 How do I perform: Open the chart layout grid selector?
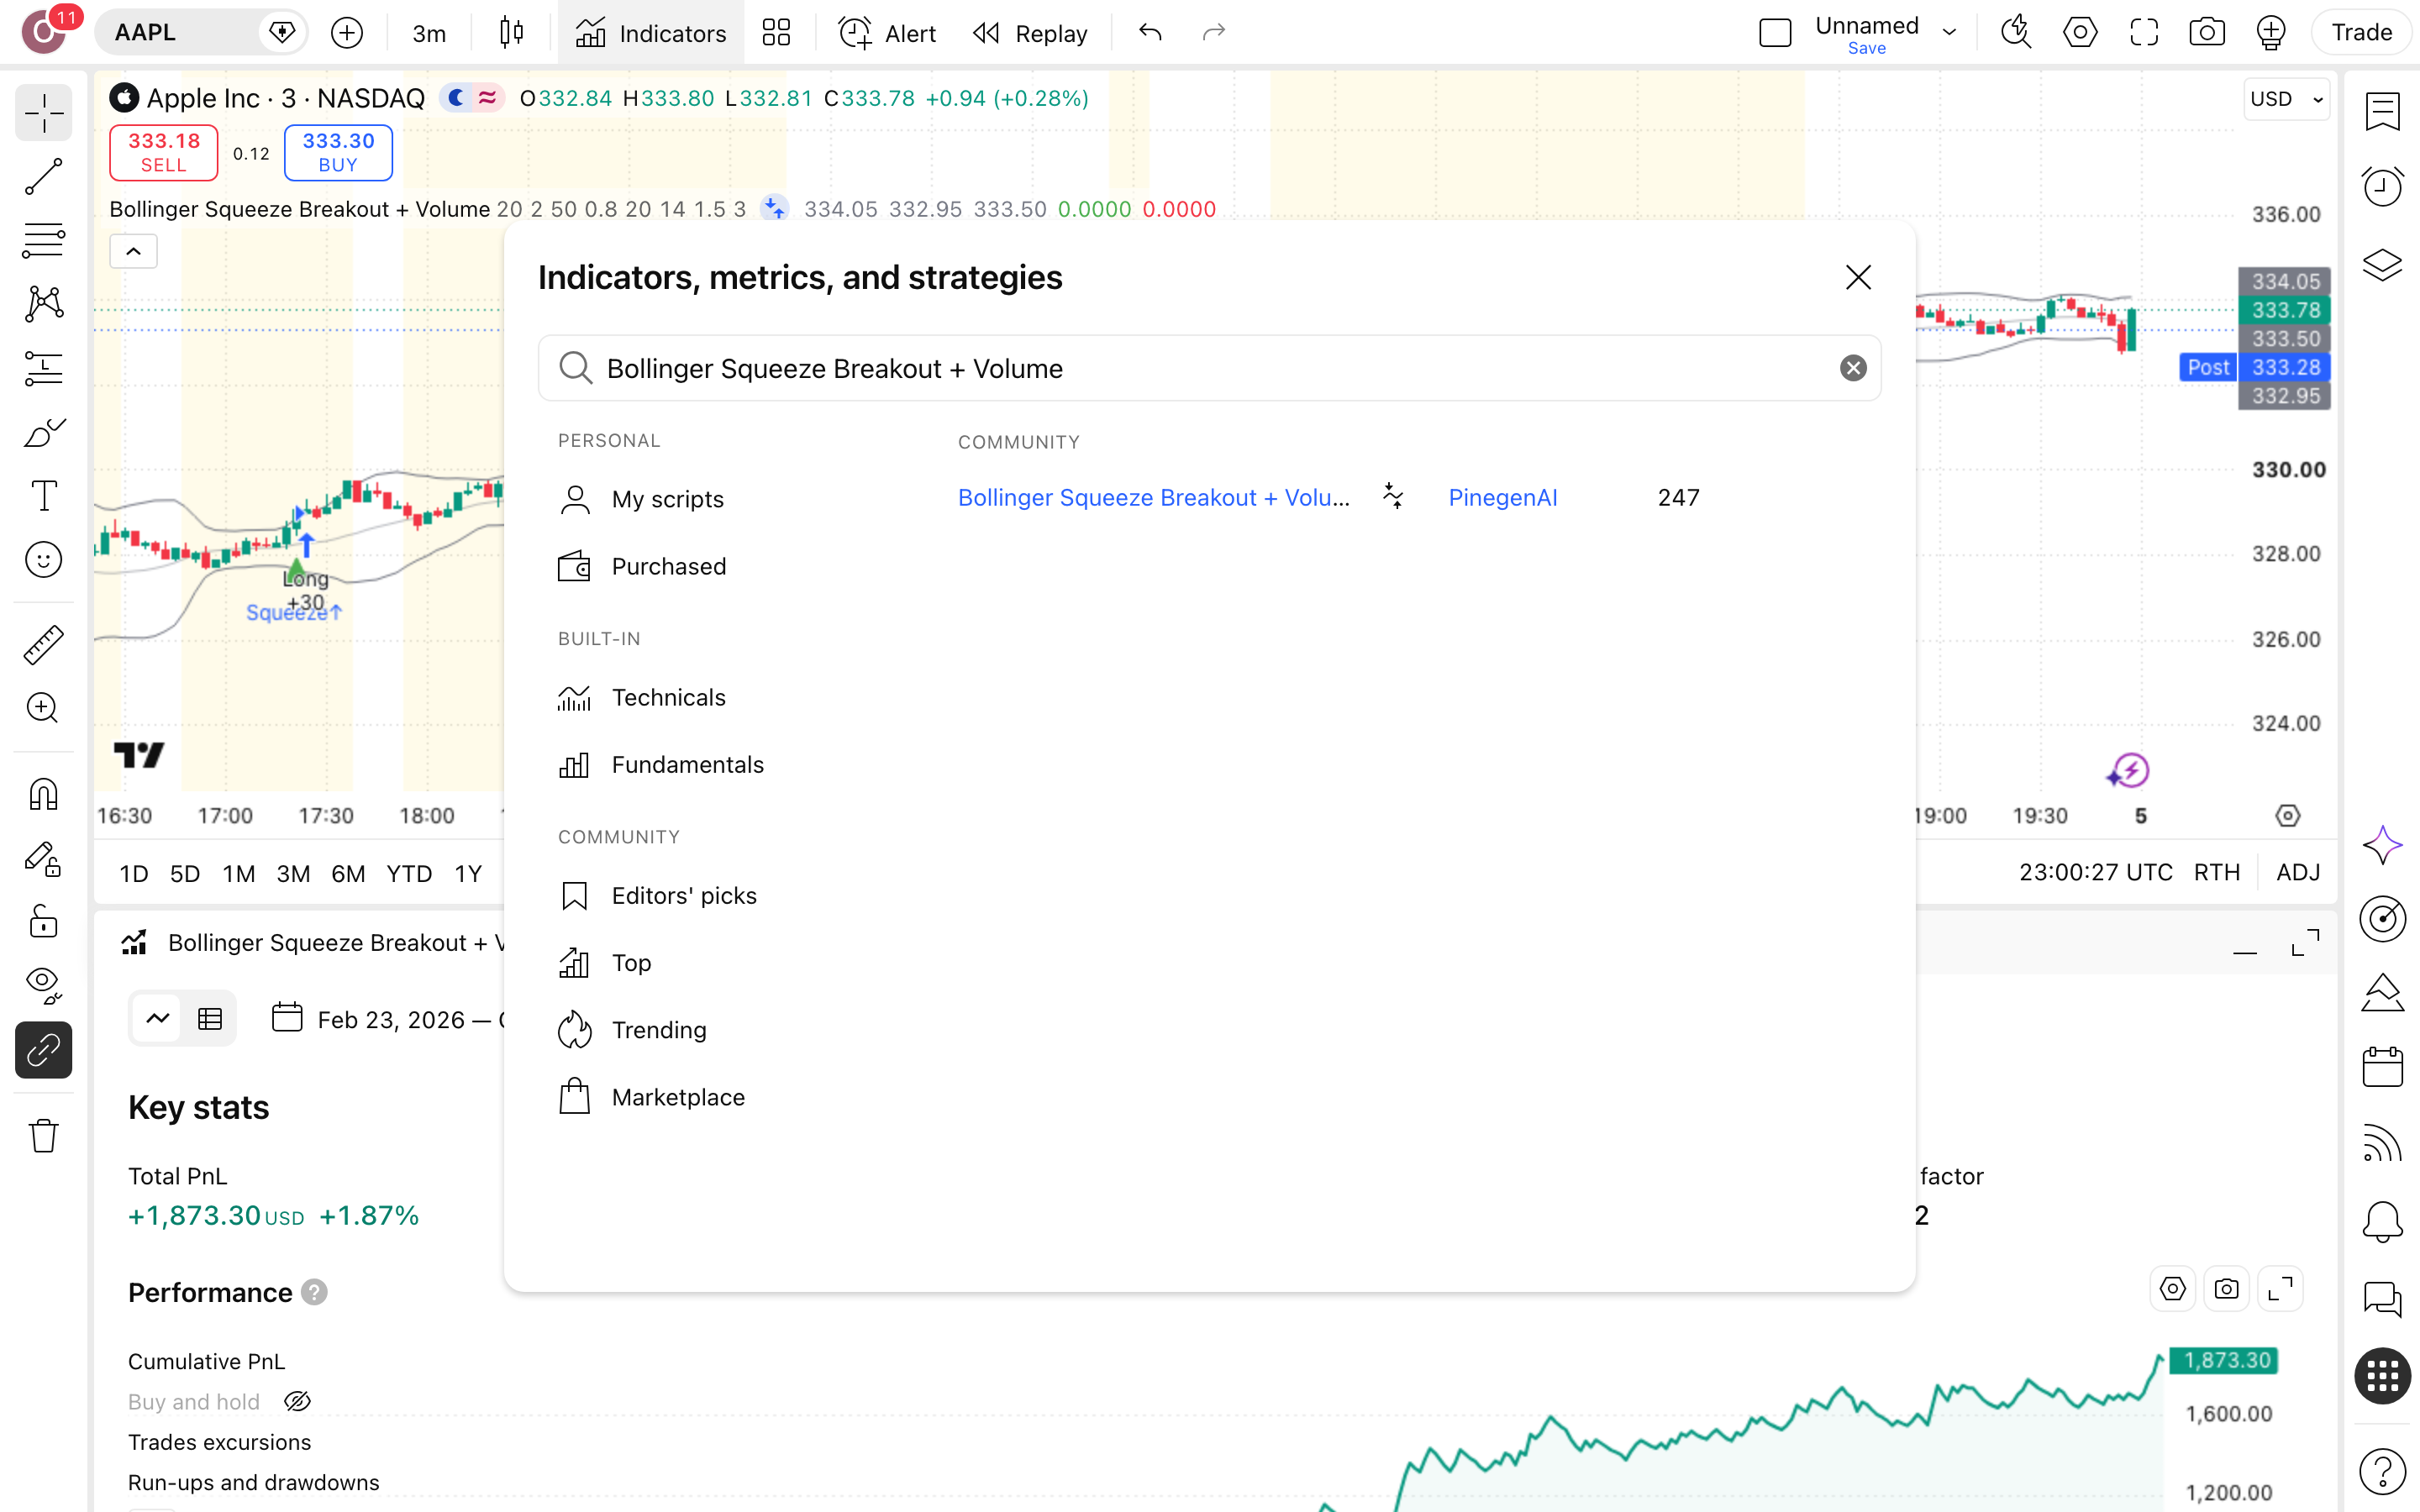pyautogui.click(x=776, y=32)
